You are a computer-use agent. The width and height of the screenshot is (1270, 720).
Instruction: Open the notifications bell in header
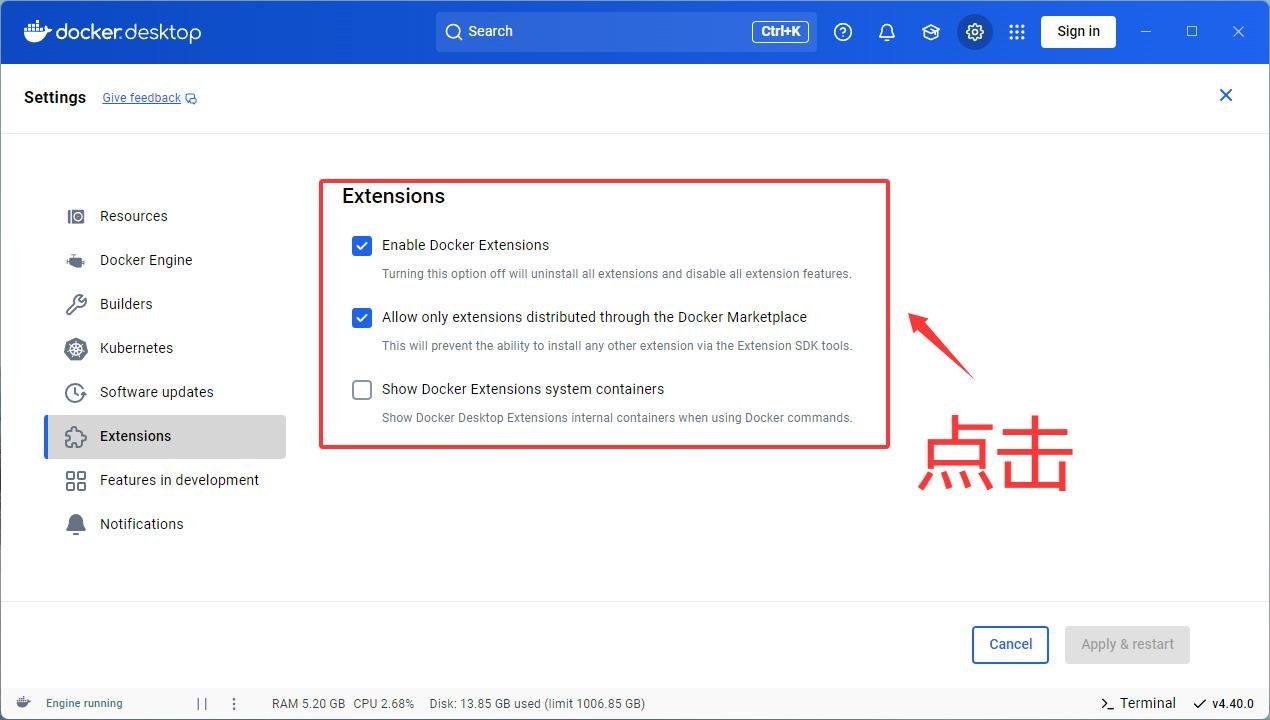coord(887,32)
